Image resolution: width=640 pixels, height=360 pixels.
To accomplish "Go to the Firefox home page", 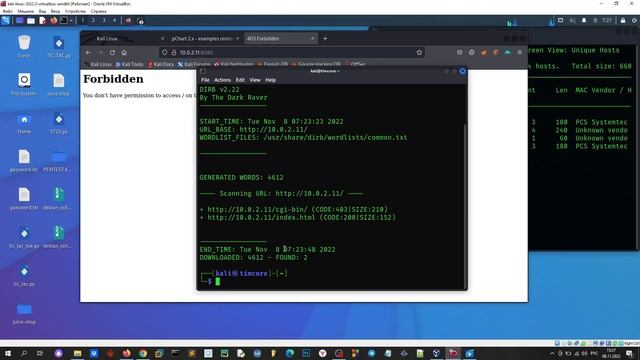I will pyautogui.click(x=124, y=53).
